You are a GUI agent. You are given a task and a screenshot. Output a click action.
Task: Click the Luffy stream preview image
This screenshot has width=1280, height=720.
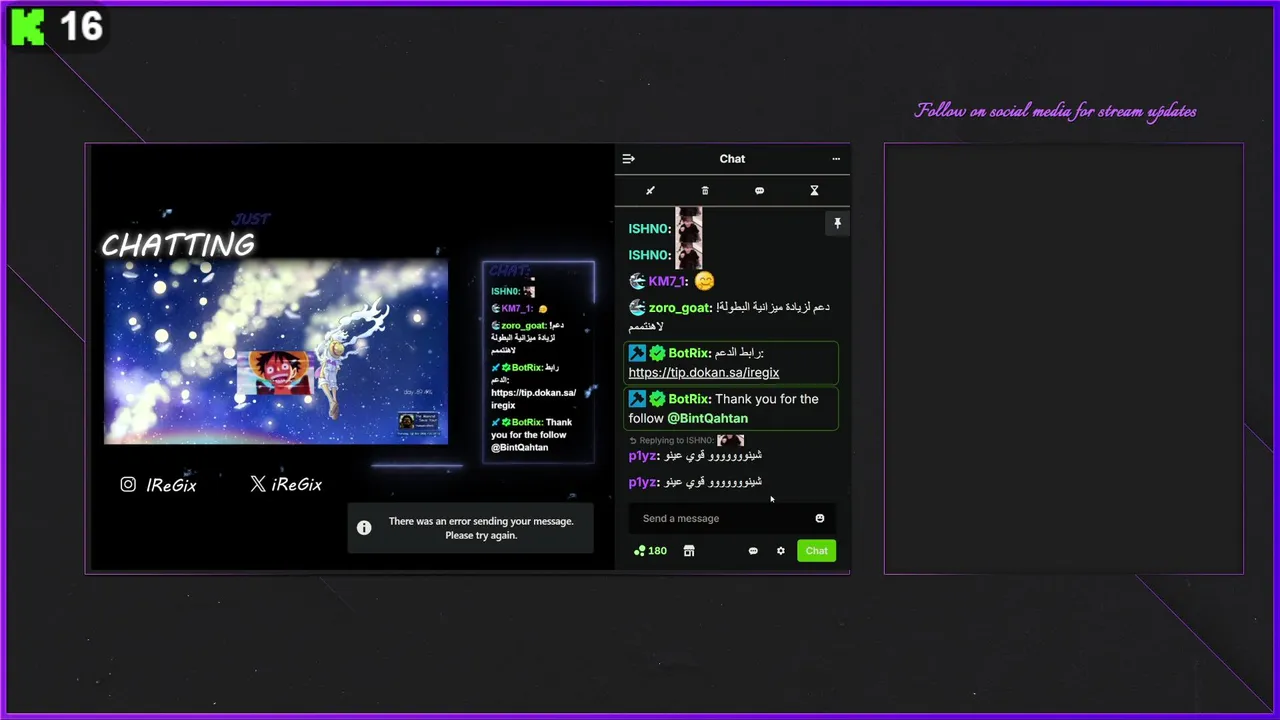click(x=276, y=352)
